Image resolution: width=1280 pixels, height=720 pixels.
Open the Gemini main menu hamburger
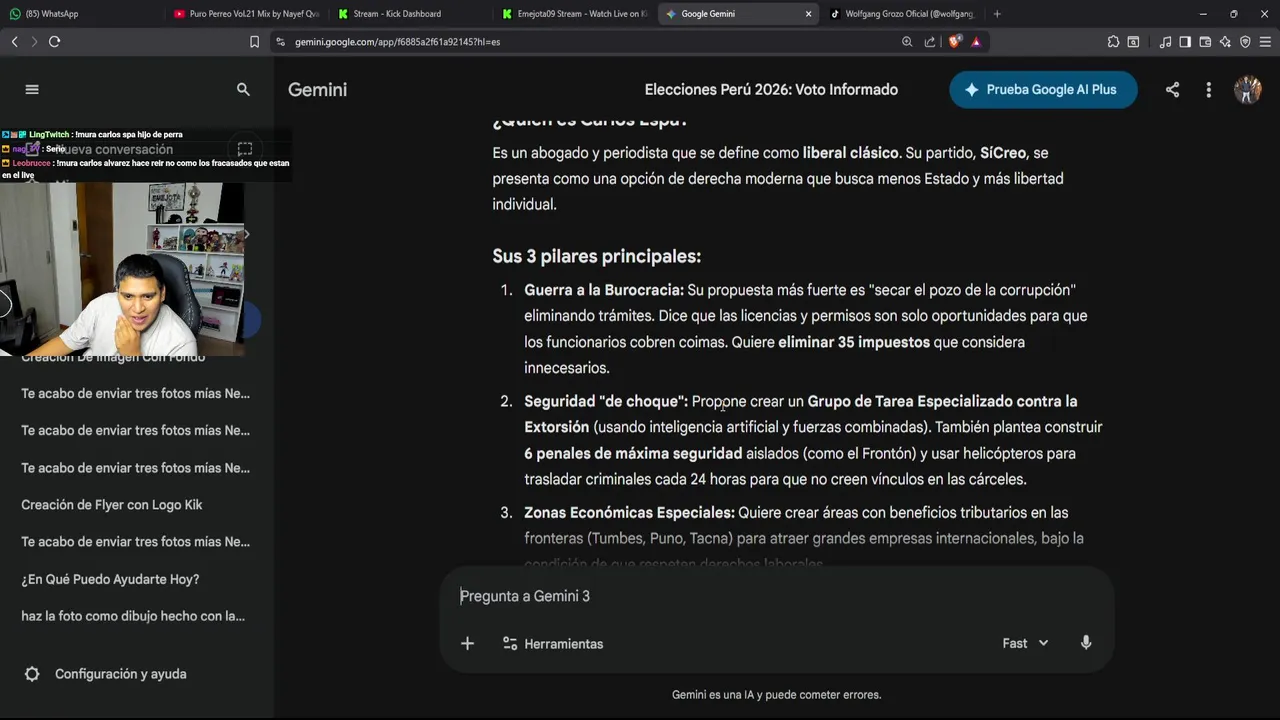32,89
